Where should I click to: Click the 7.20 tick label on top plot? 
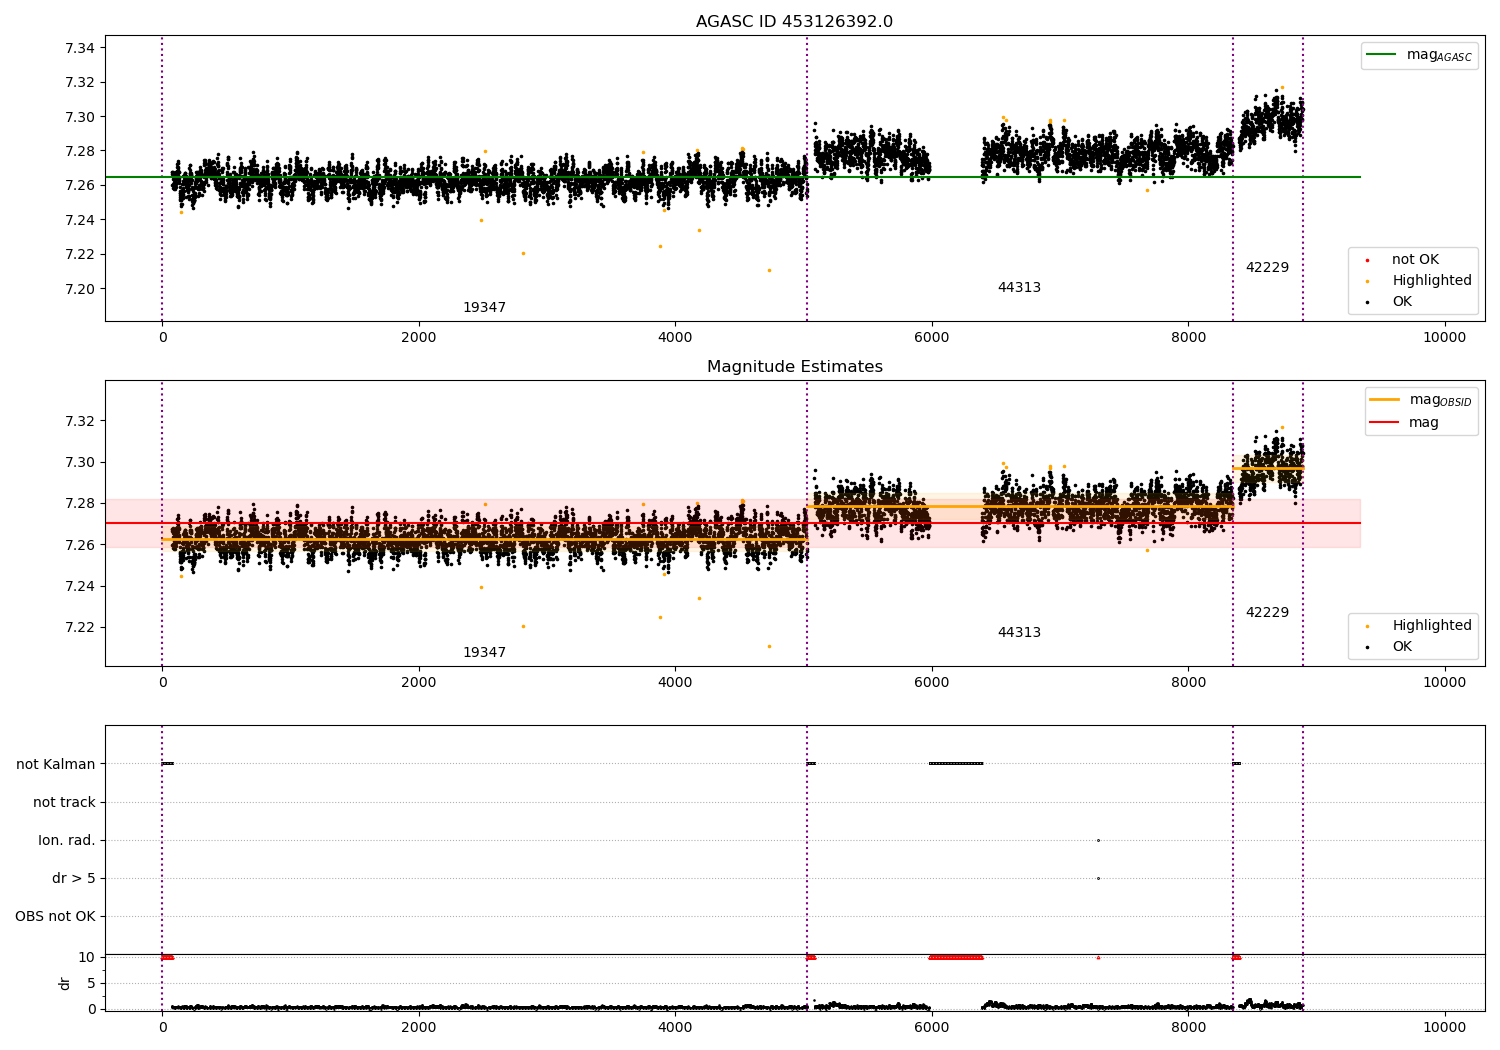pos(79,289)
